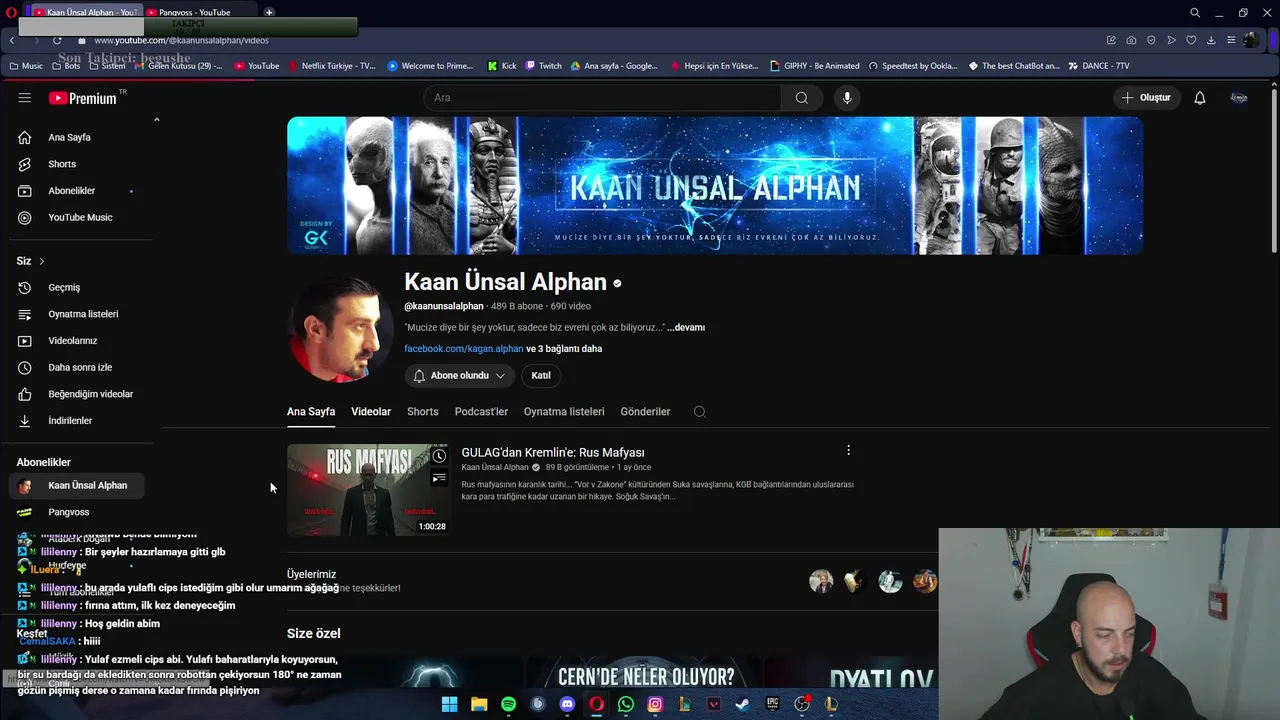This screenshot has width=1280, height=720.
Task: Open Oynatma listeleri in sidebar
Action: click(x=82, y=314)
